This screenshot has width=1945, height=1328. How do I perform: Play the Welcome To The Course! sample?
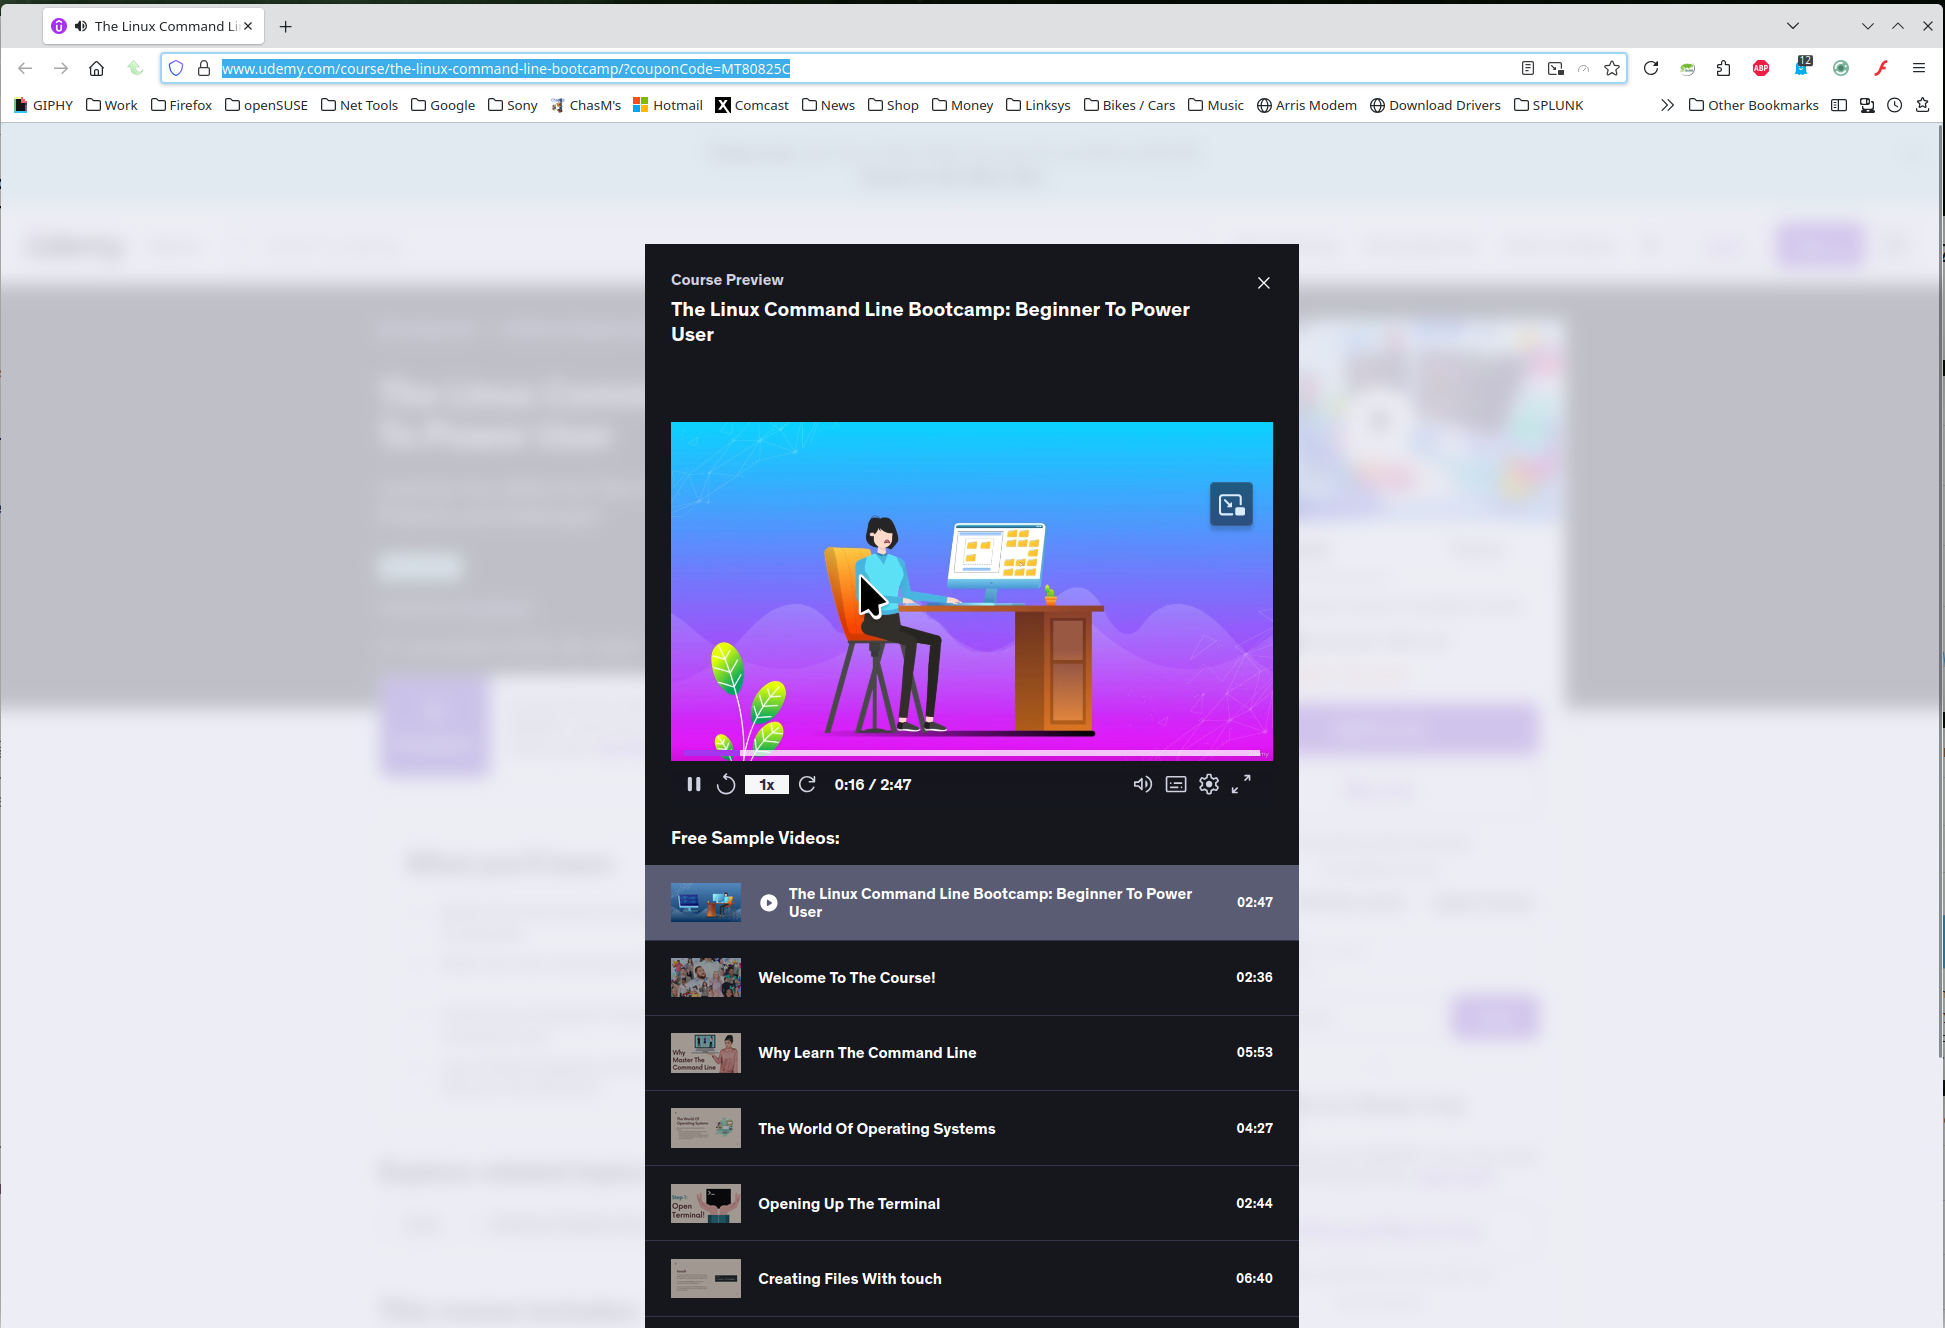[x=846, y=978]
